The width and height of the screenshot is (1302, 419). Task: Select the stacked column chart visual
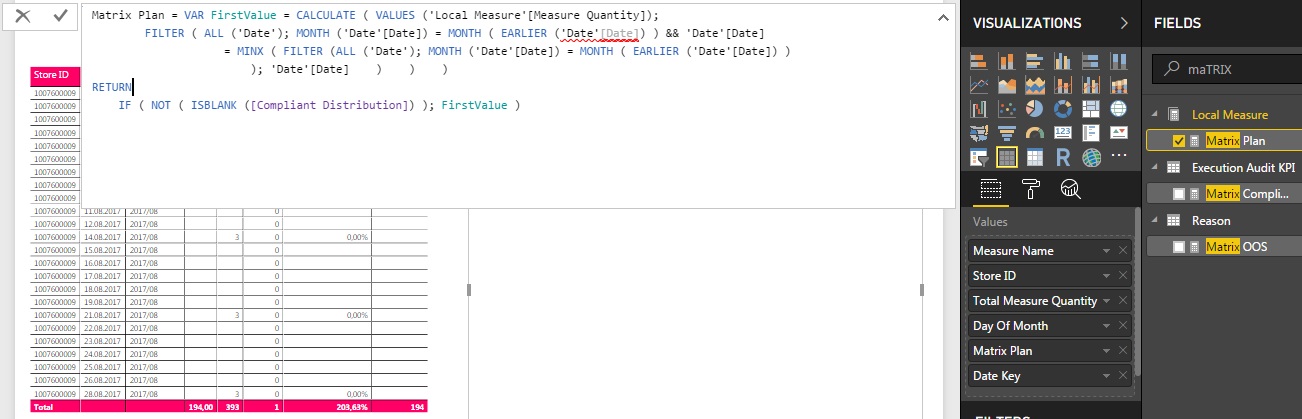[x=1007, y=61]
